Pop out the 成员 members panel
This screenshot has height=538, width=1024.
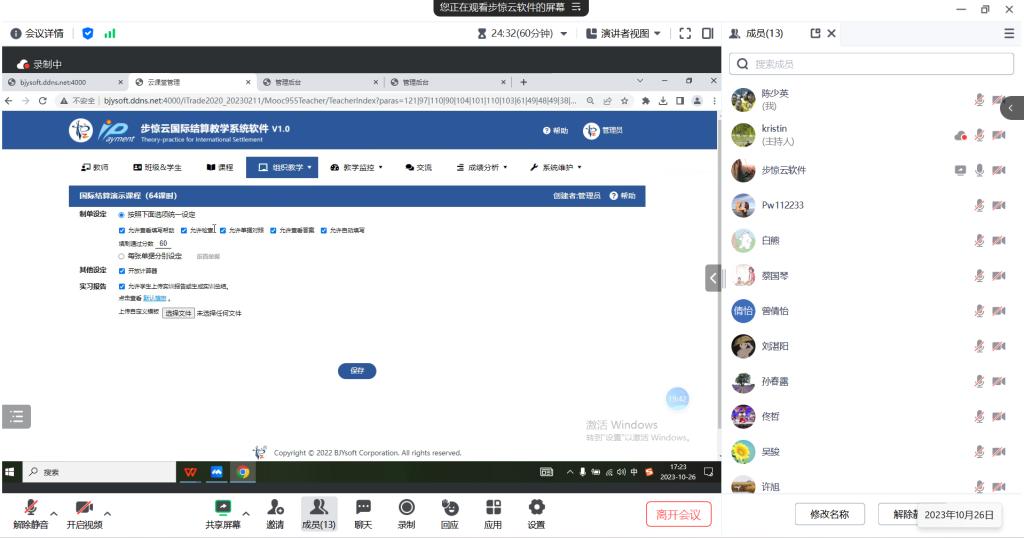coord(815,33)
